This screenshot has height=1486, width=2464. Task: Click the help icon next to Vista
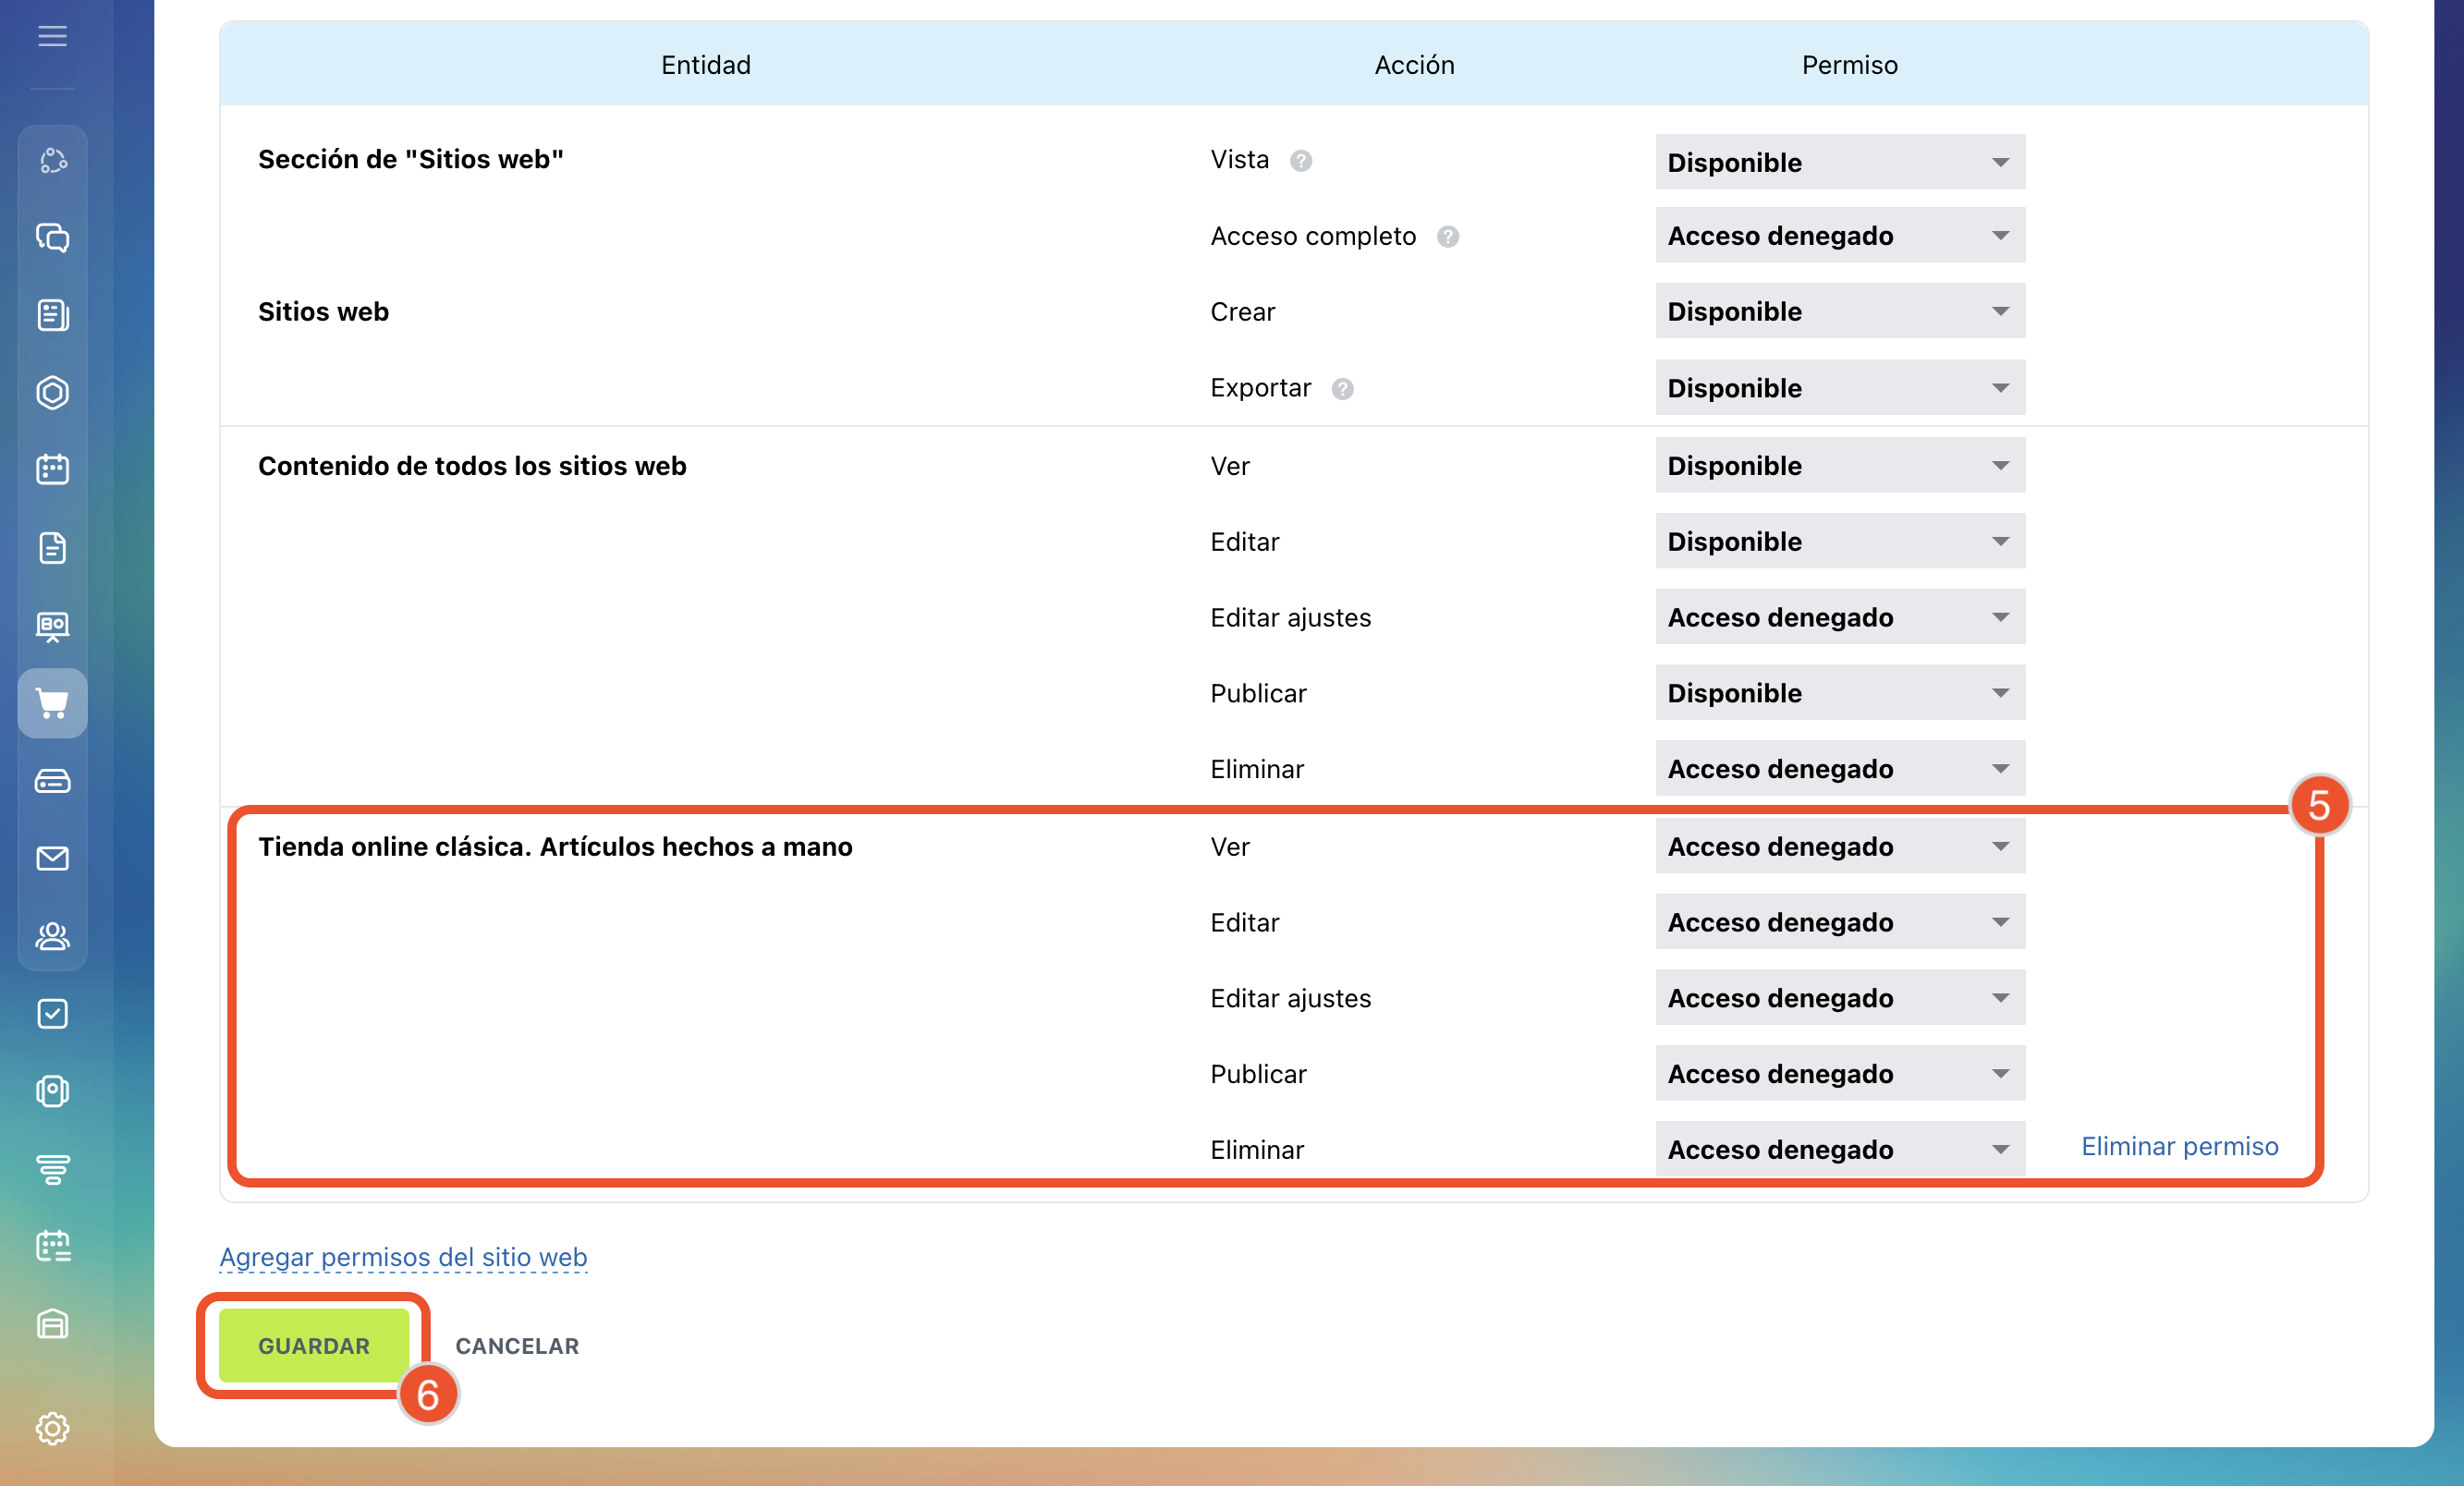pos(1300,161)
